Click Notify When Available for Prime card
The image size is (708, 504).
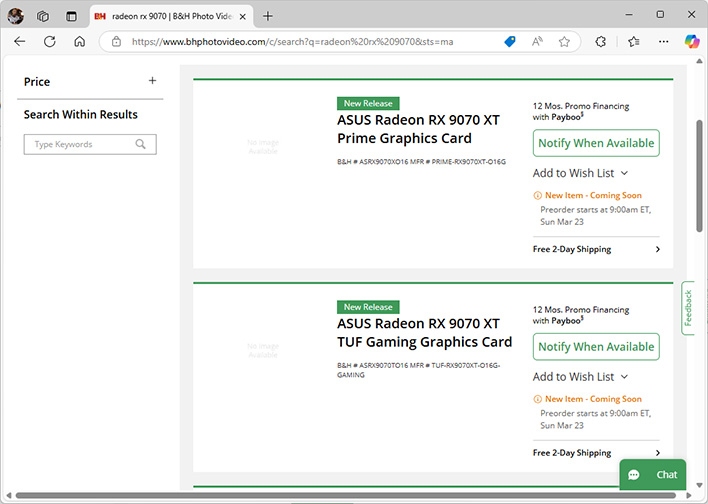click(596, 143)
